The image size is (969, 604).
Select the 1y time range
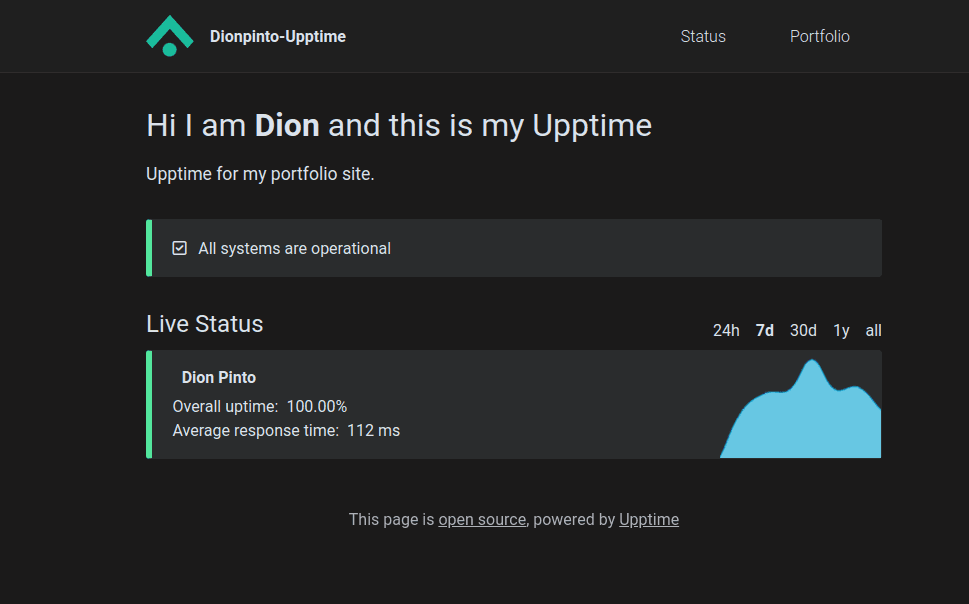(840, 330)
